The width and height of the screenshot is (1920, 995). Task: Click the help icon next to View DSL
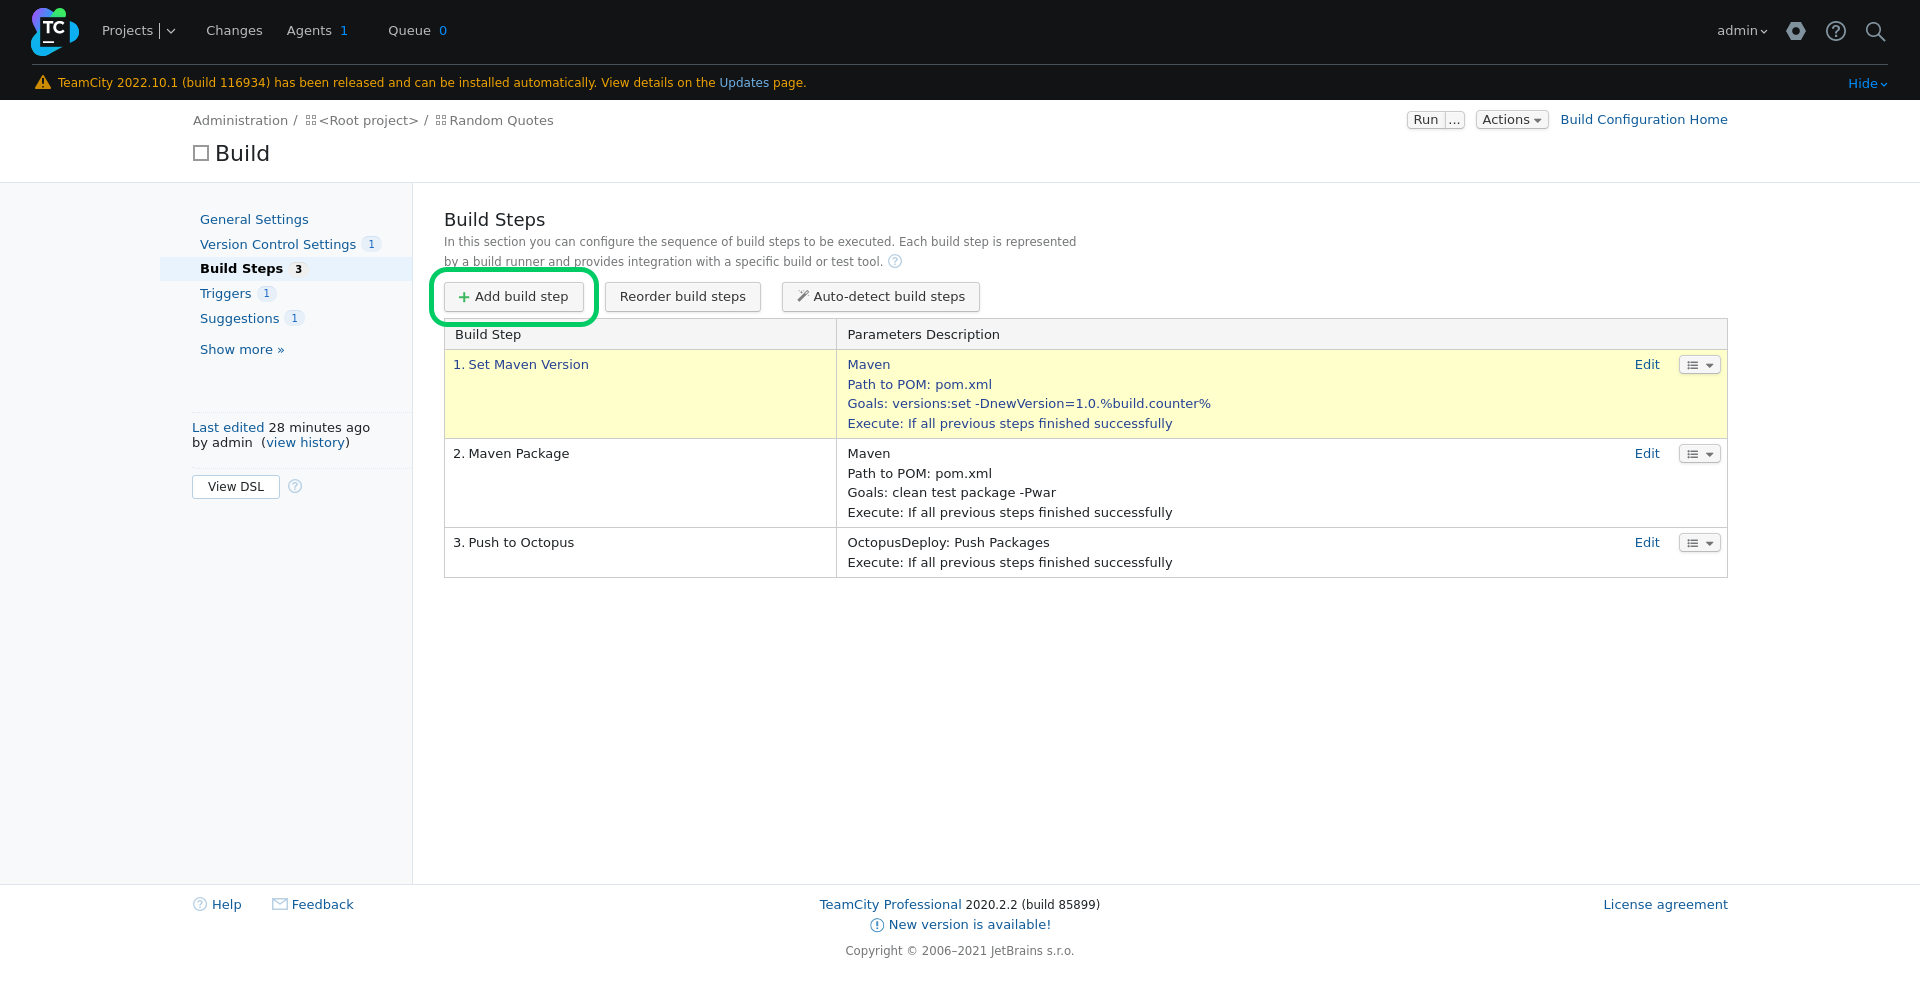[295, 487]
